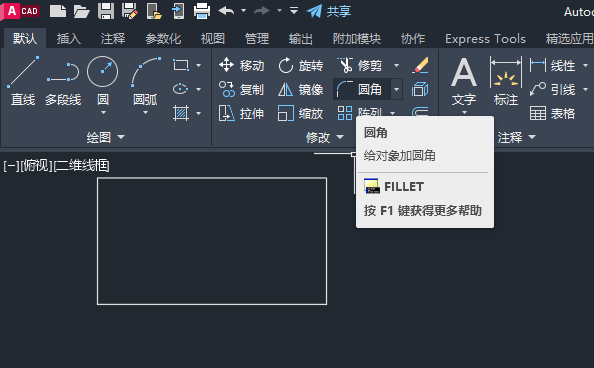This screenshot has width=594, height=368.
Task: Select the 复制 copy tool
Action: [x=242, y=89]
